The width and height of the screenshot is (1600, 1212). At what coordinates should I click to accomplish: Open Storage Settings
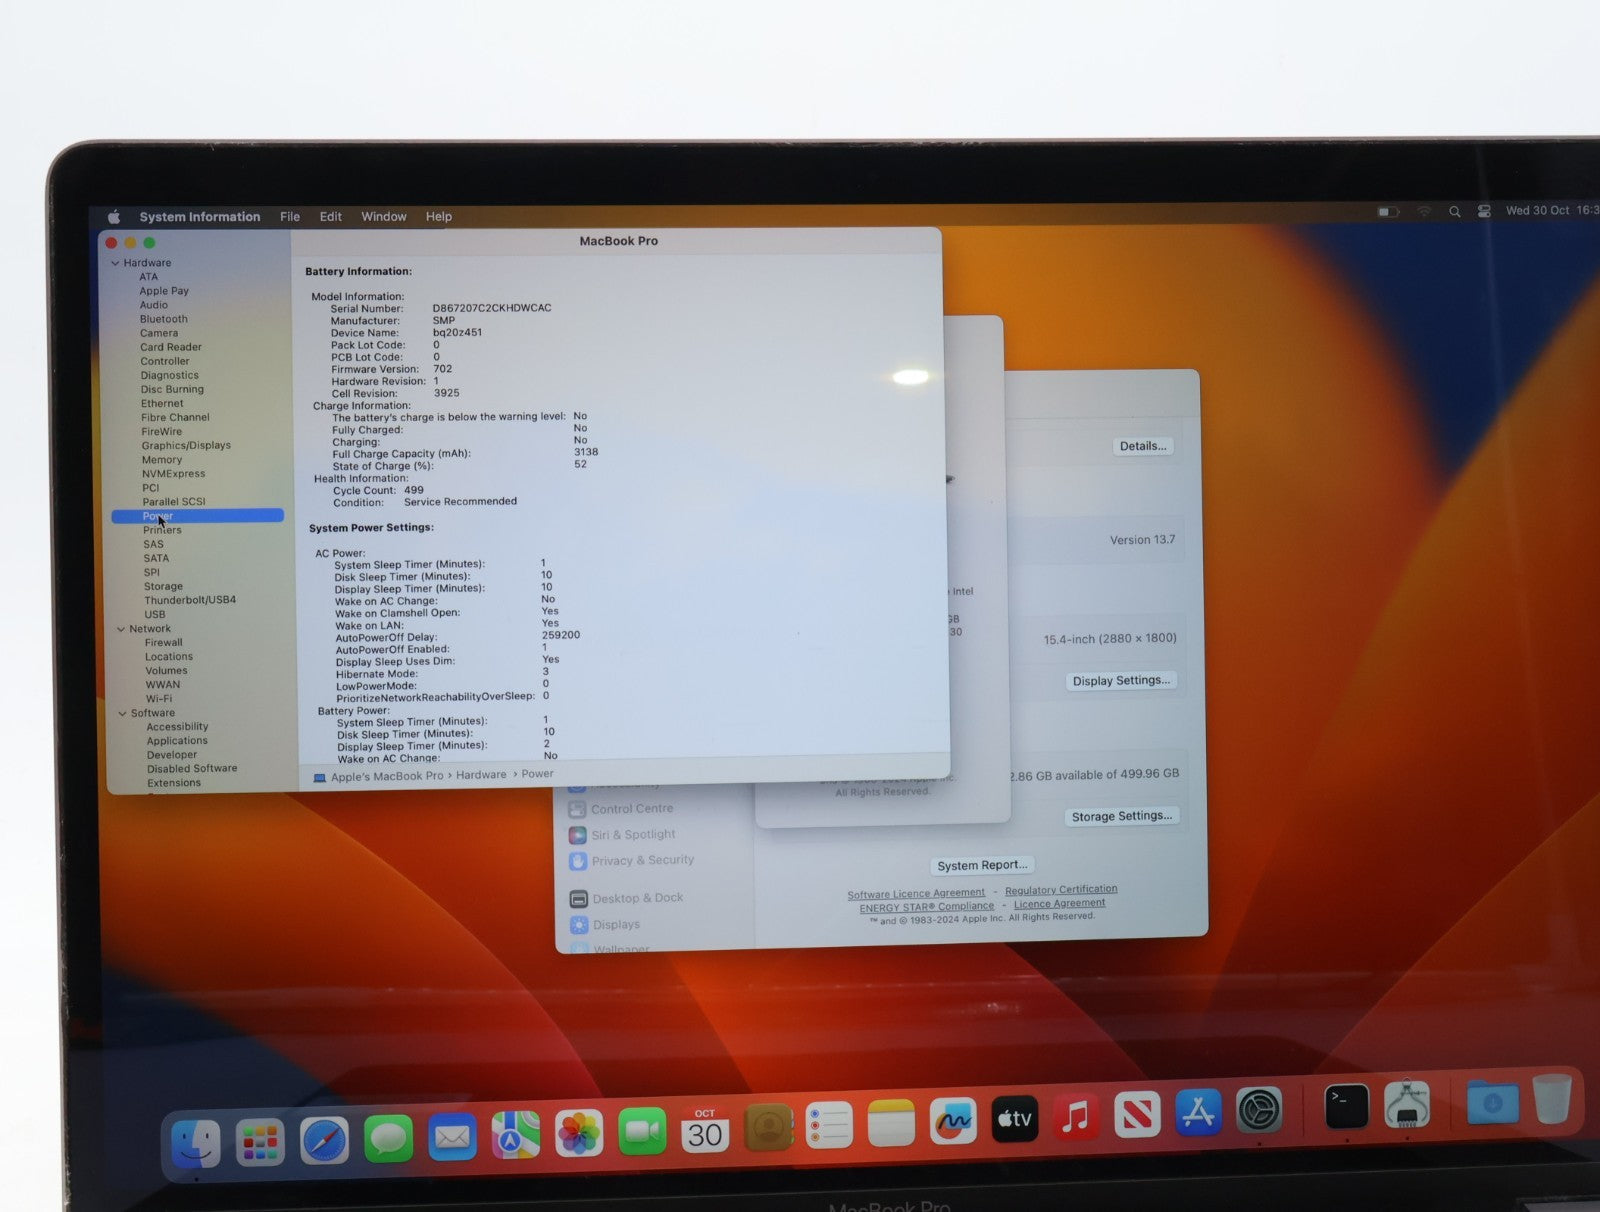point(1121,816)
